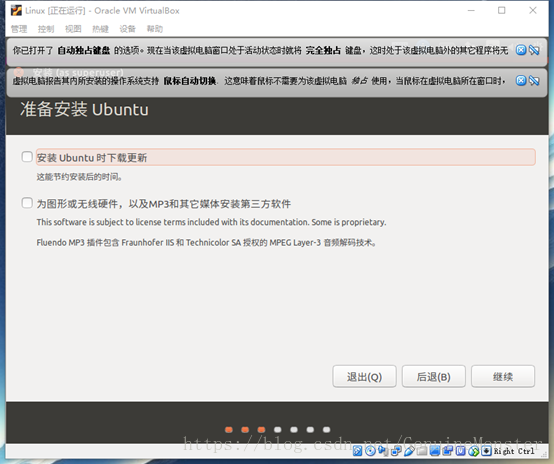Open the 帮助 menu
This screenshot has height=464, width=554.
(x=155, y=29)
